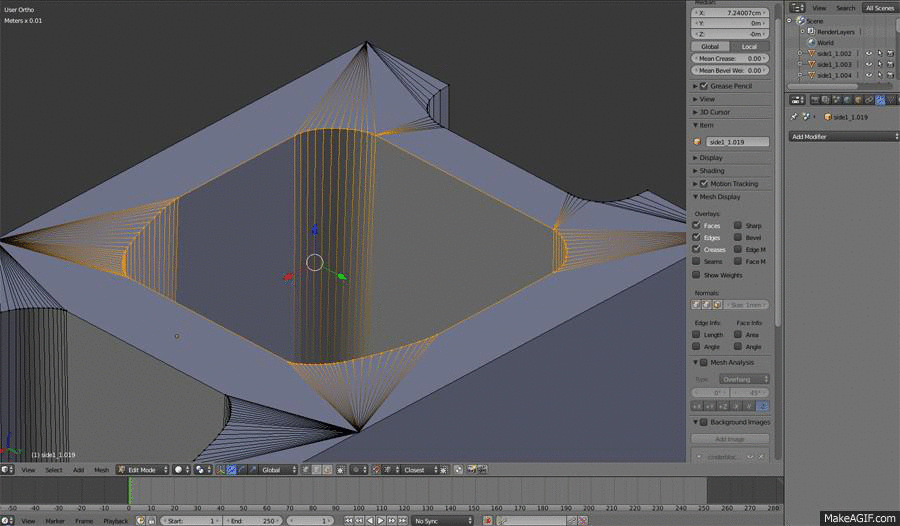Toggle automatic keyframe record button
This screenshot has width=900, height=526.
[x=488, y=520]
